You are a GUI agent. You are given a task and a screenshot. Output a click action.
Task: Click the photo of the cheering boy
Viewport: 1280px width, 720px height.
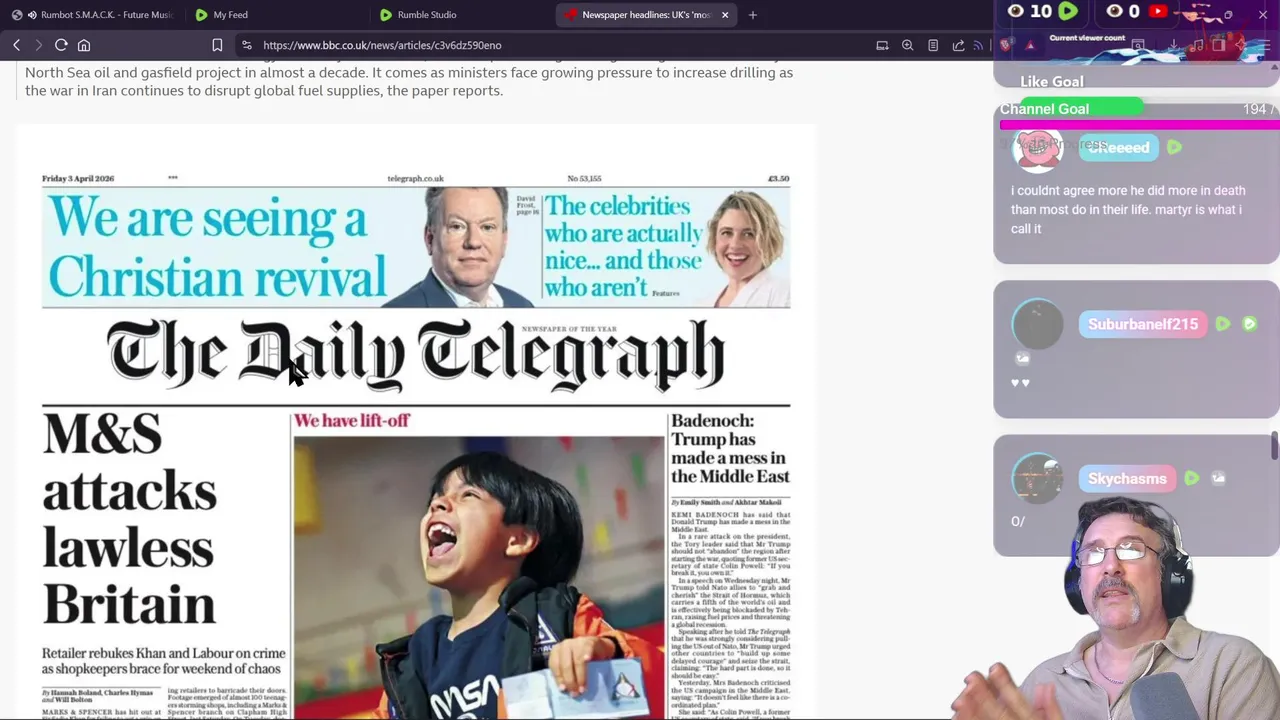coord(479,576)
